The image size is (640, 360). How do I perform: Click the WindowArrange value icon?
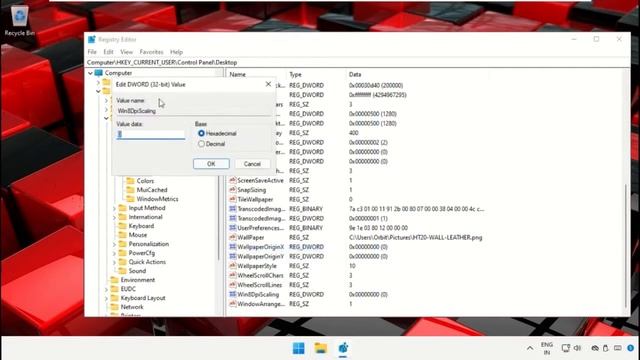pos(233,304)
